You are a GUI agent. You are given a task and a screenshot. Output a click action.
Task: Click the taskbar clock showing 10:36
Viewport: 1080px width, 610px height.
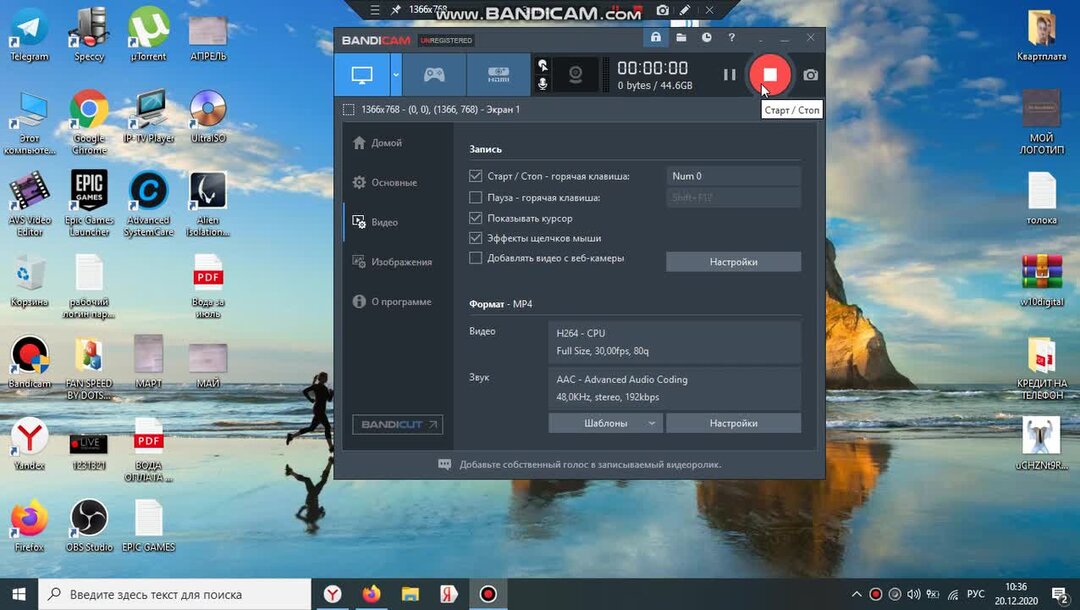[1016, 594]
